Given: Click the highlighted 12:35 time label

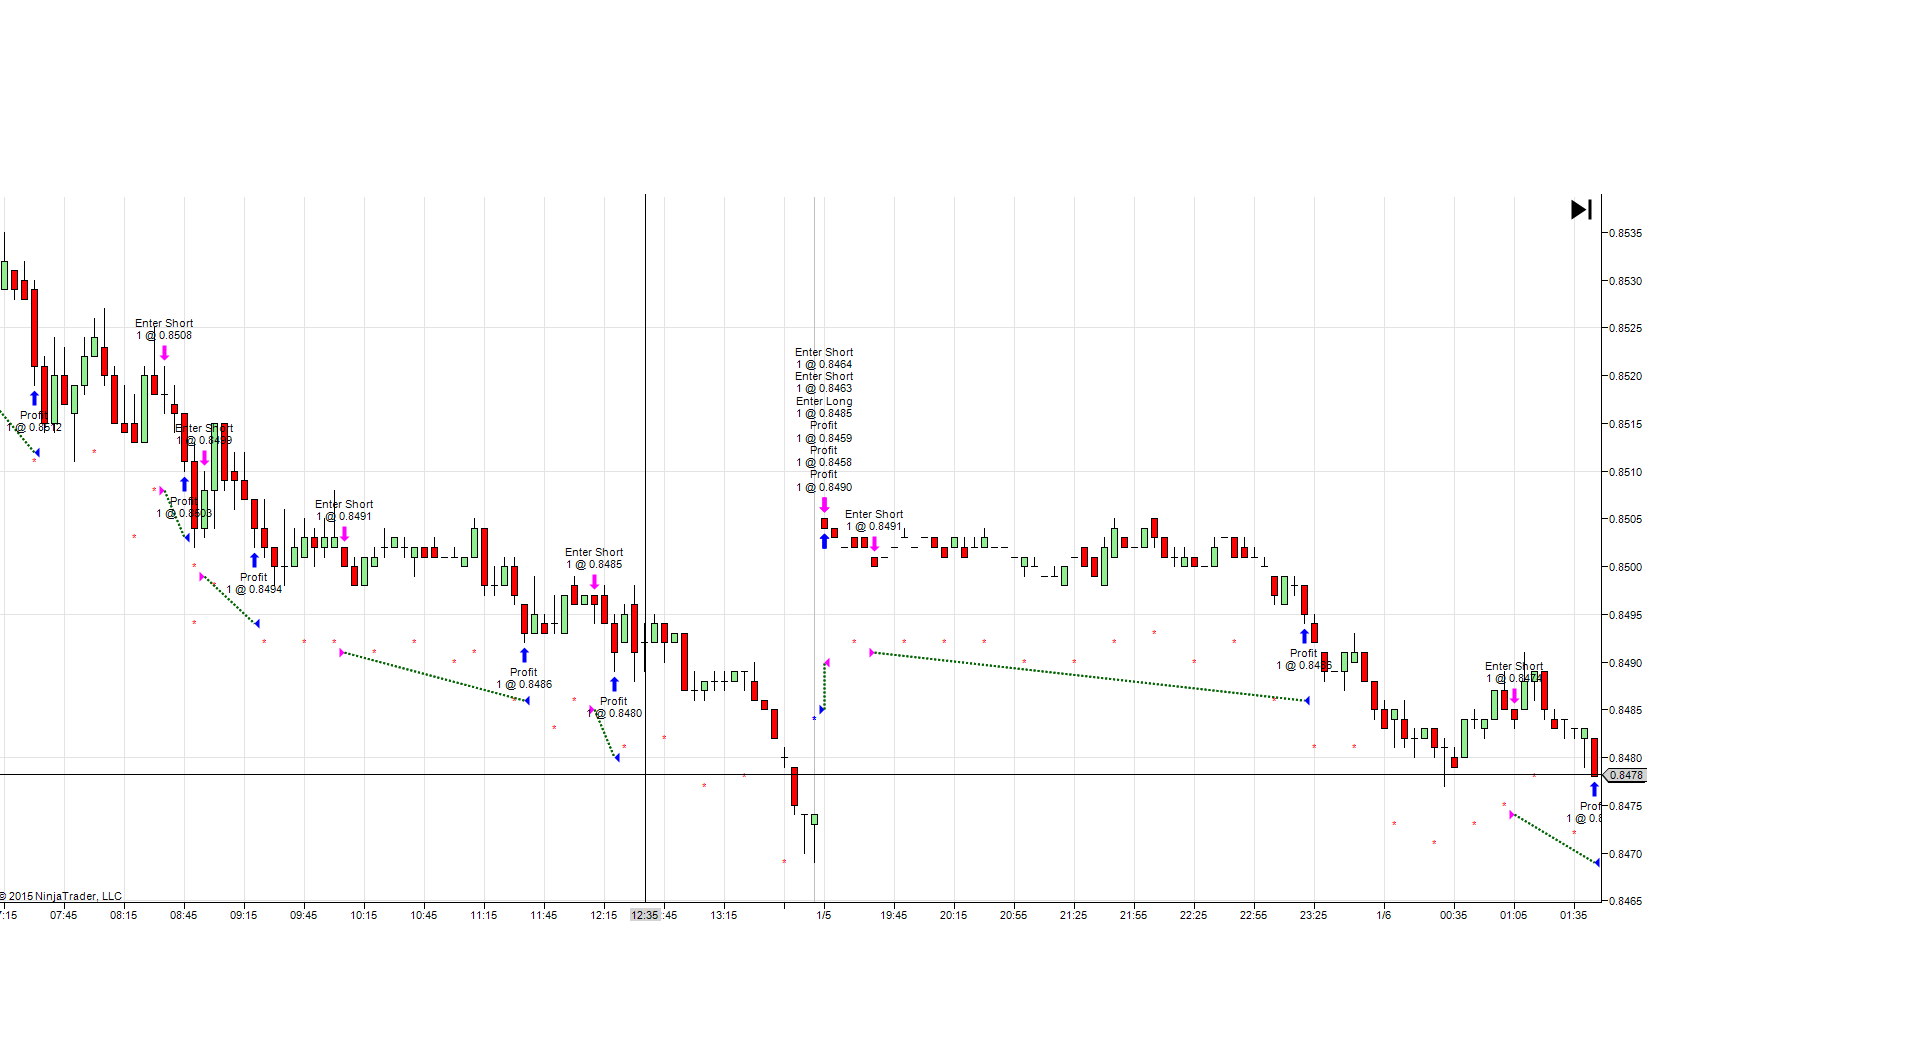Looking at the screenshot, I should (x=645, y=915).
